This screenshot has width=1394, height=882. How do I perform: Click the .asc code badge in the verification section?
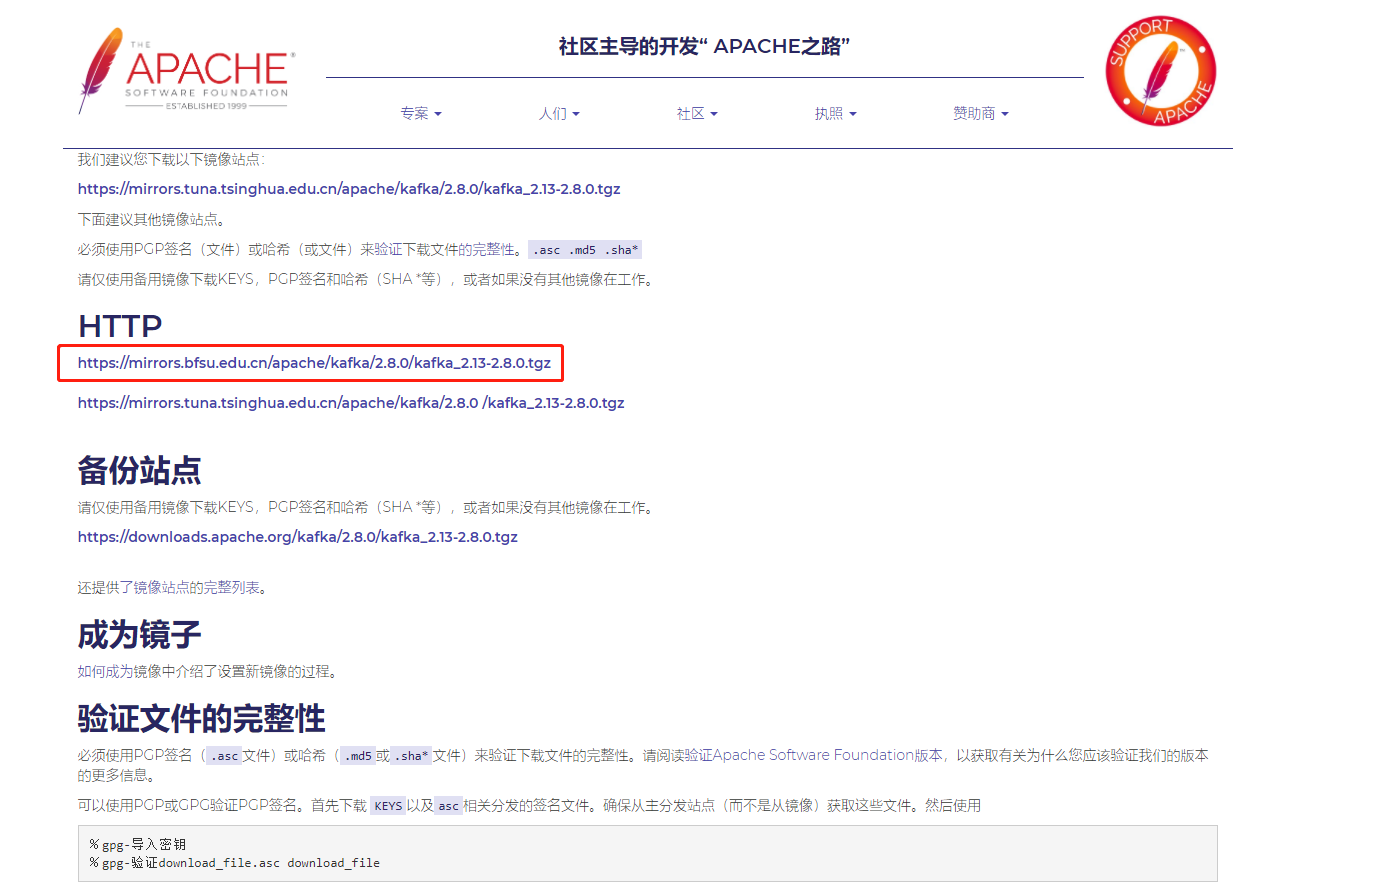(223, 755)
